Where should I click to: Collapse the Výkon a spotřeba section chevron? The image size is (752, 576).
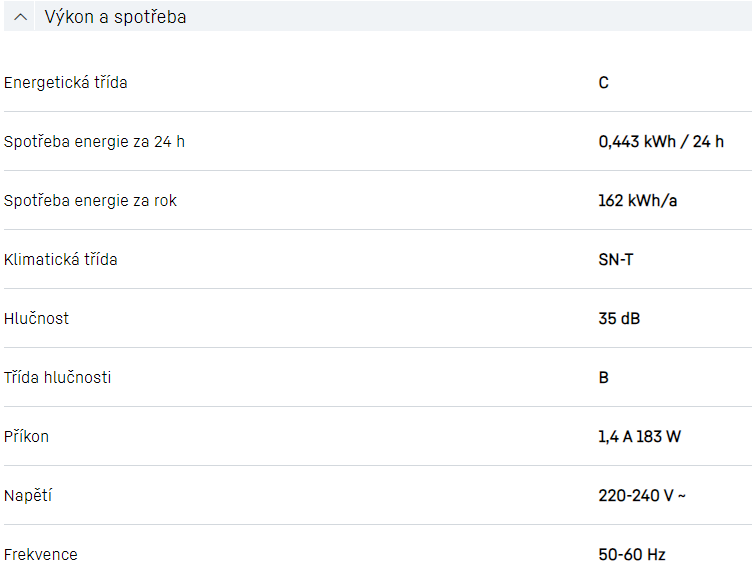(x=21, y=17)
